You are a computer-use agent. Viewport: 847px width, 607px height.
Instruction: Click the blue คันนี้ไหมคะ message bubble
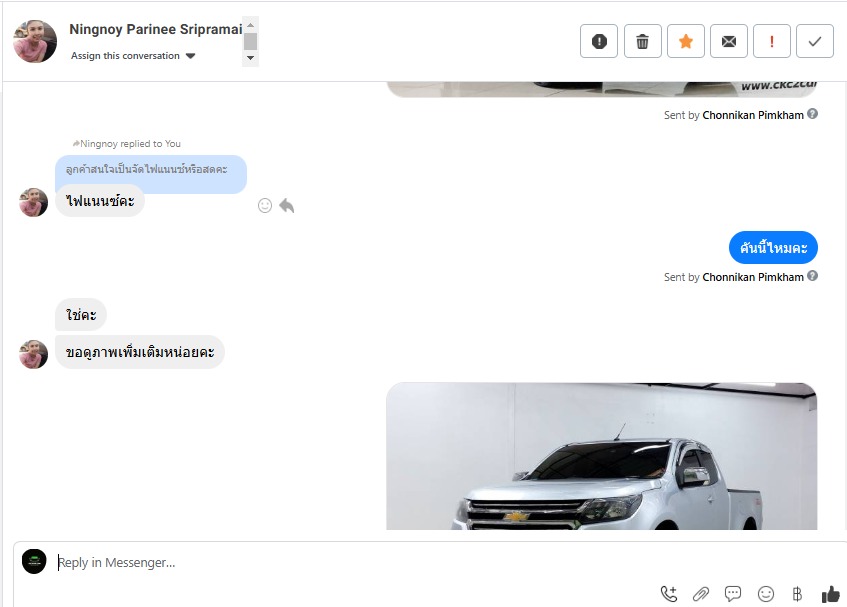[773, 248]
